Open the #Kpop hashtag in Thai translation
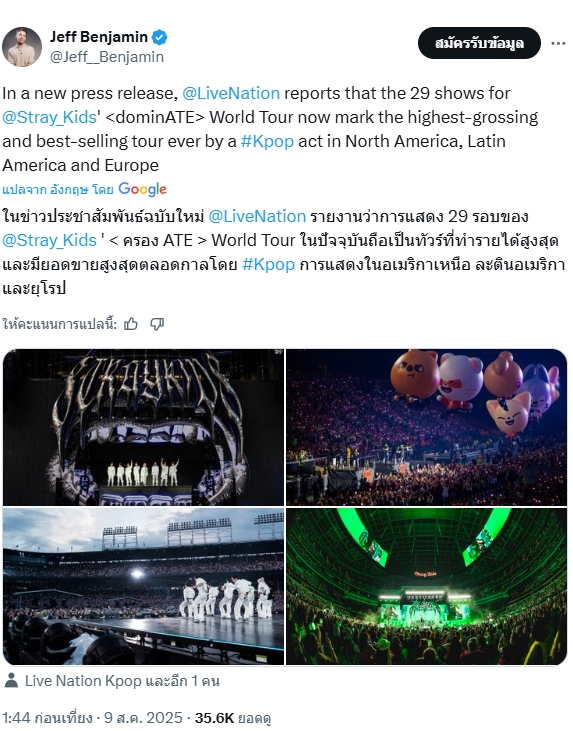The image size is (573, 731). coord(269,264)
